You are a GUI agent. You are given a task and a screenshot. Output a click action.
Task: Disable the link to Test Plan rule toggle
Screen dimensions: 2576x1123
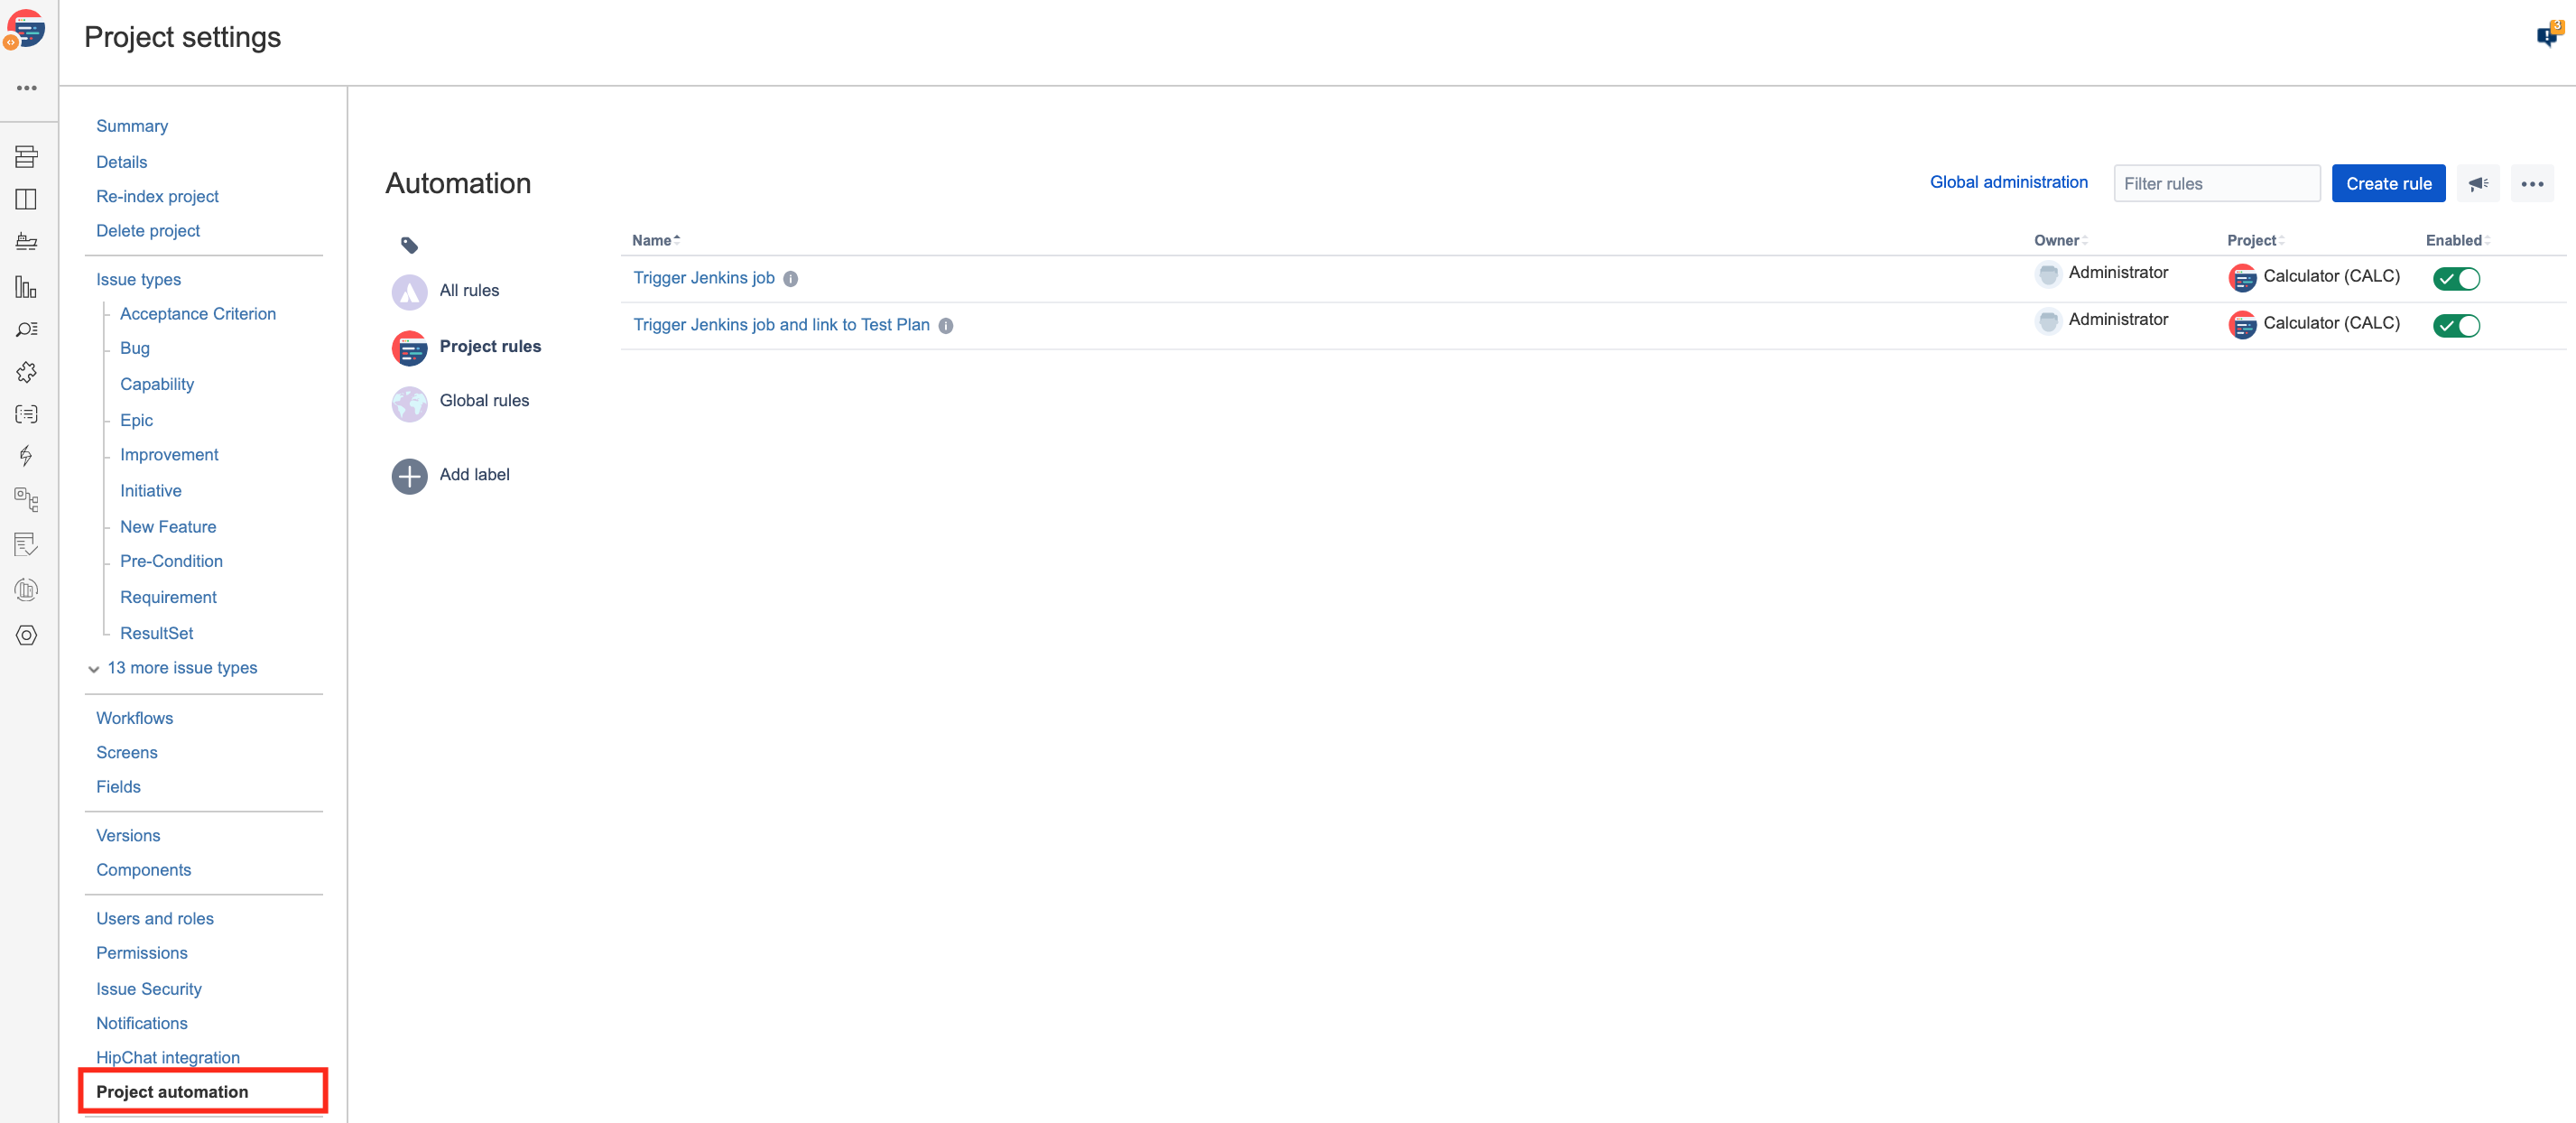pyautogui.click(x=2456, y=326)
